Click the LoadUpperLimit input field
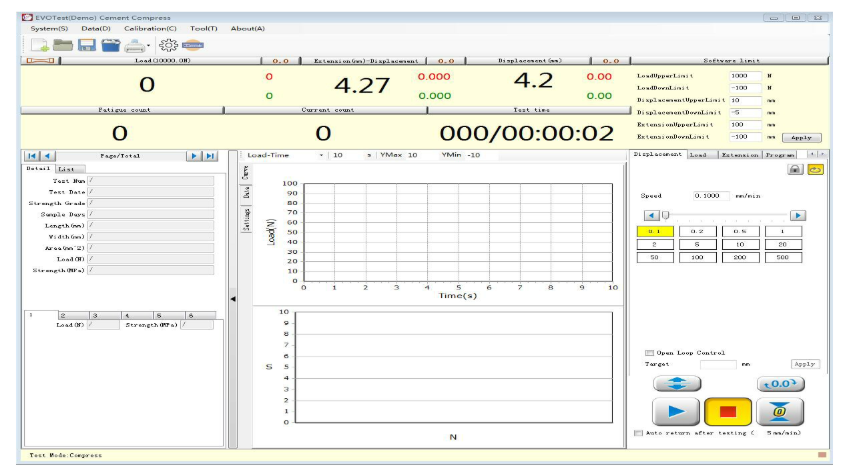Screen dimensions: 842x467 click(745, 76)
